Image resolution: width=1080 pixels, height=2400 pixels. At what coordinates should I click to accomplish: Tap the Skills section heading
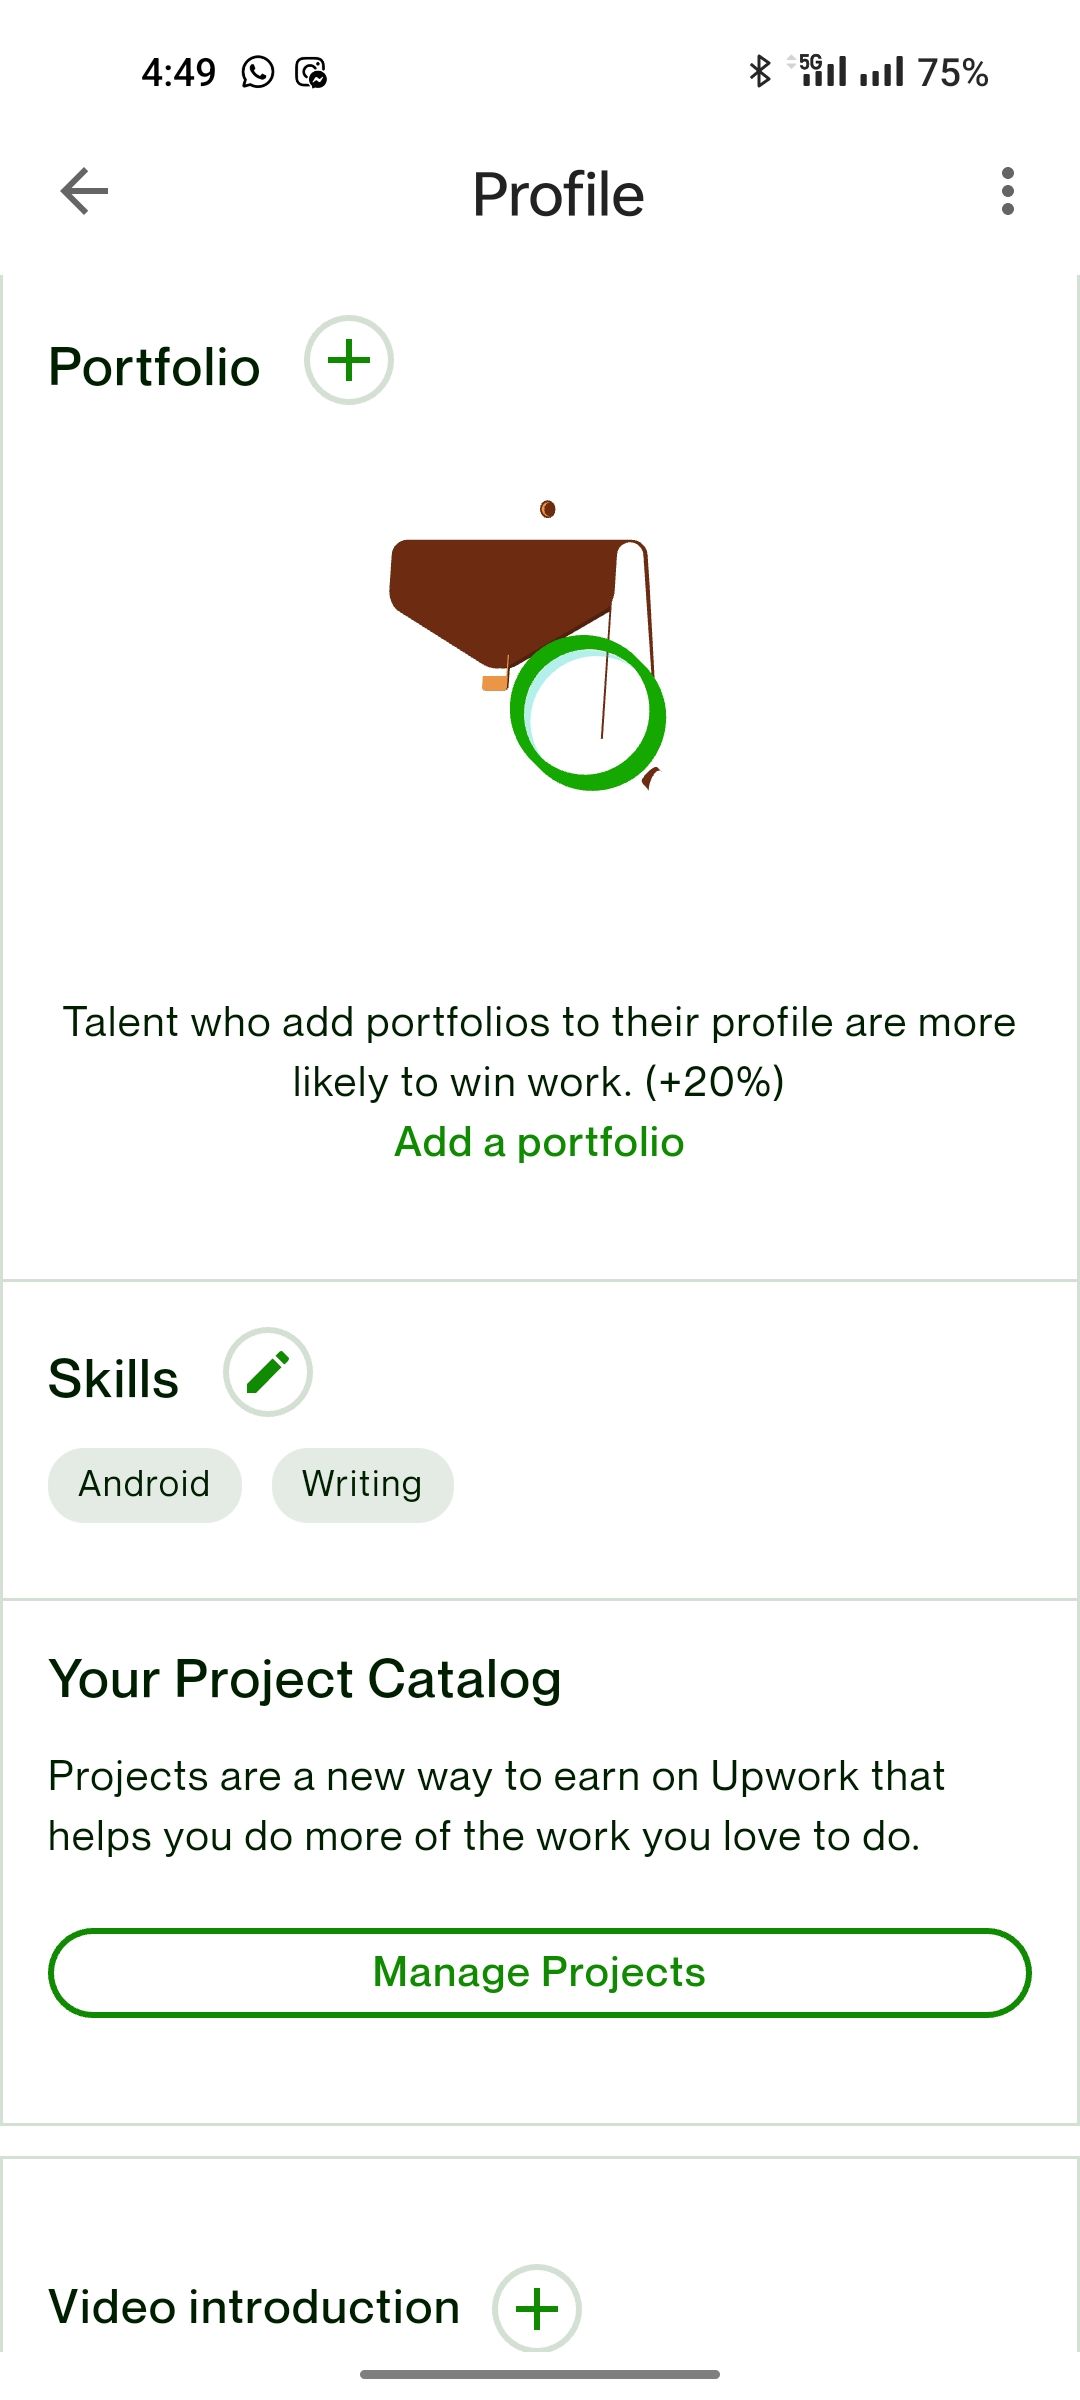(x=114, y=1379)
